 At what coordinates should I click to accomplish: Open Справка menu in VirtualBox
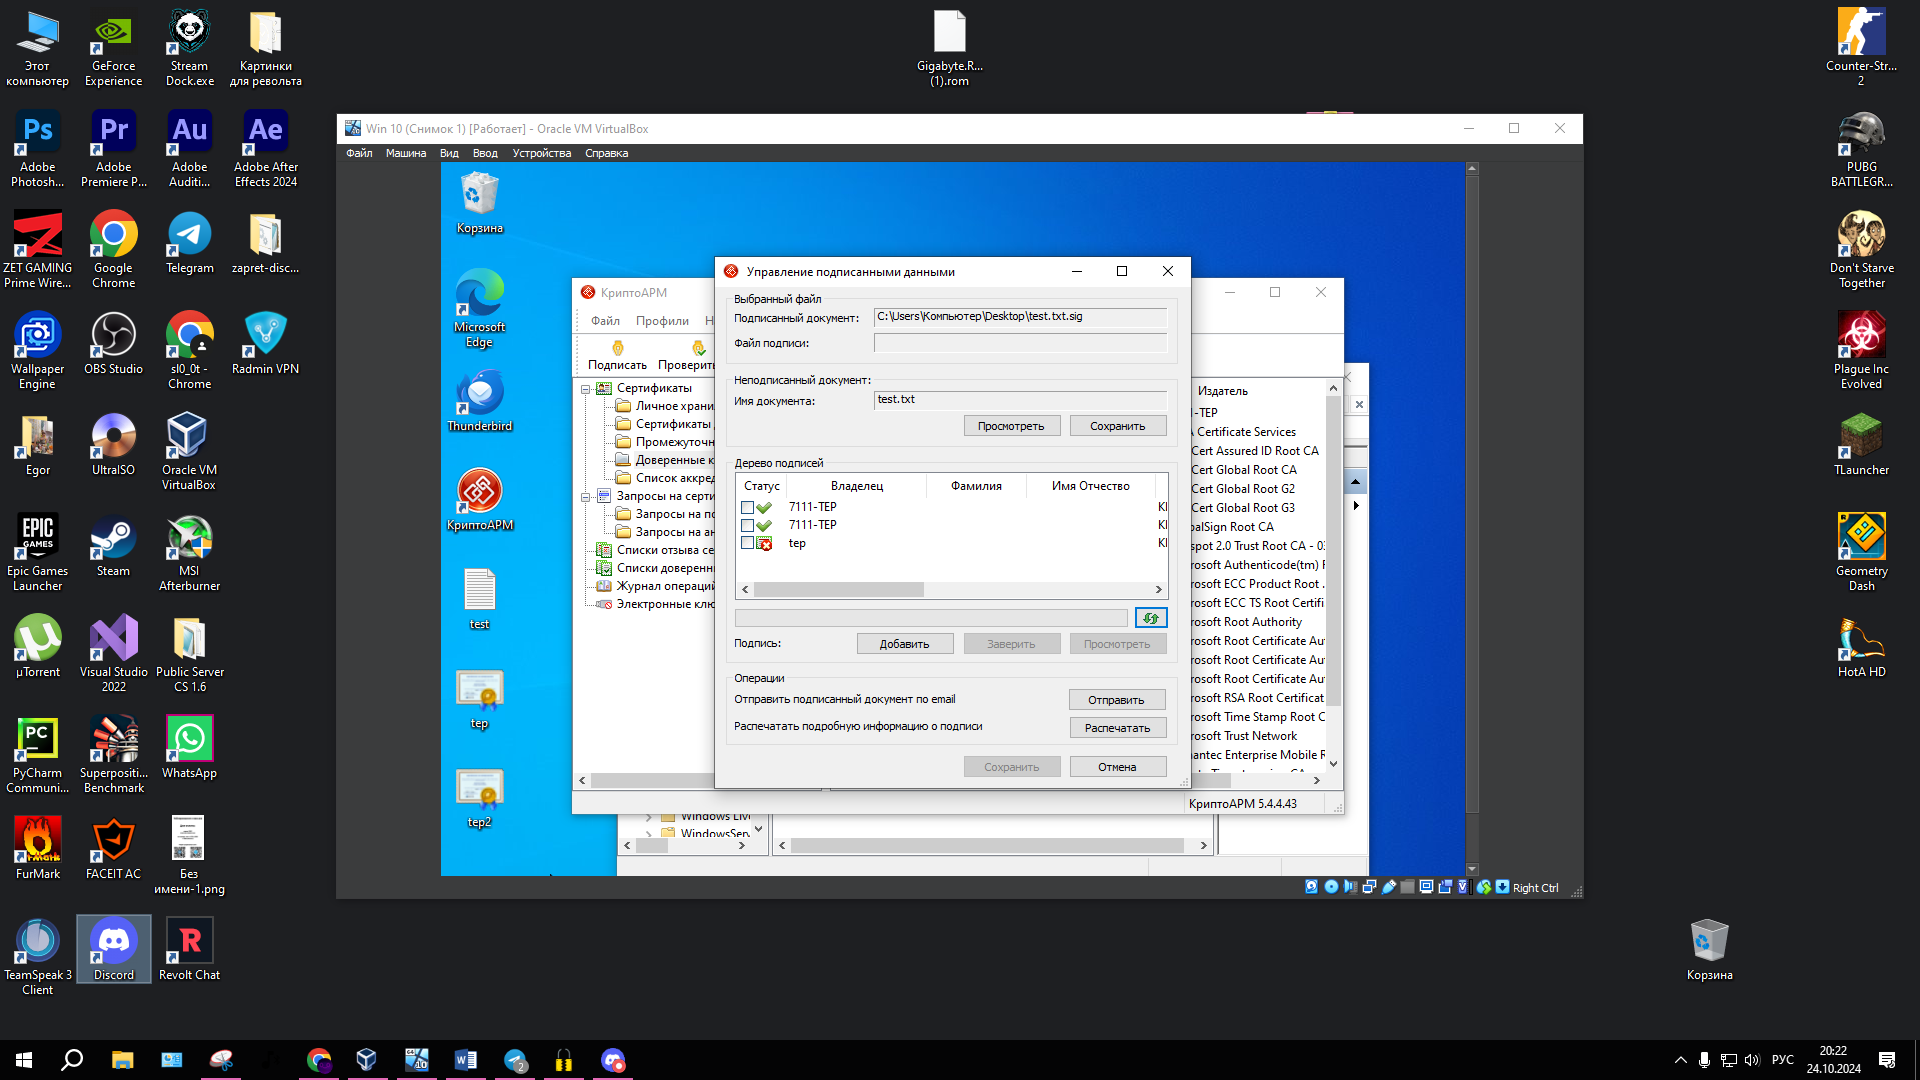(606, 153)
